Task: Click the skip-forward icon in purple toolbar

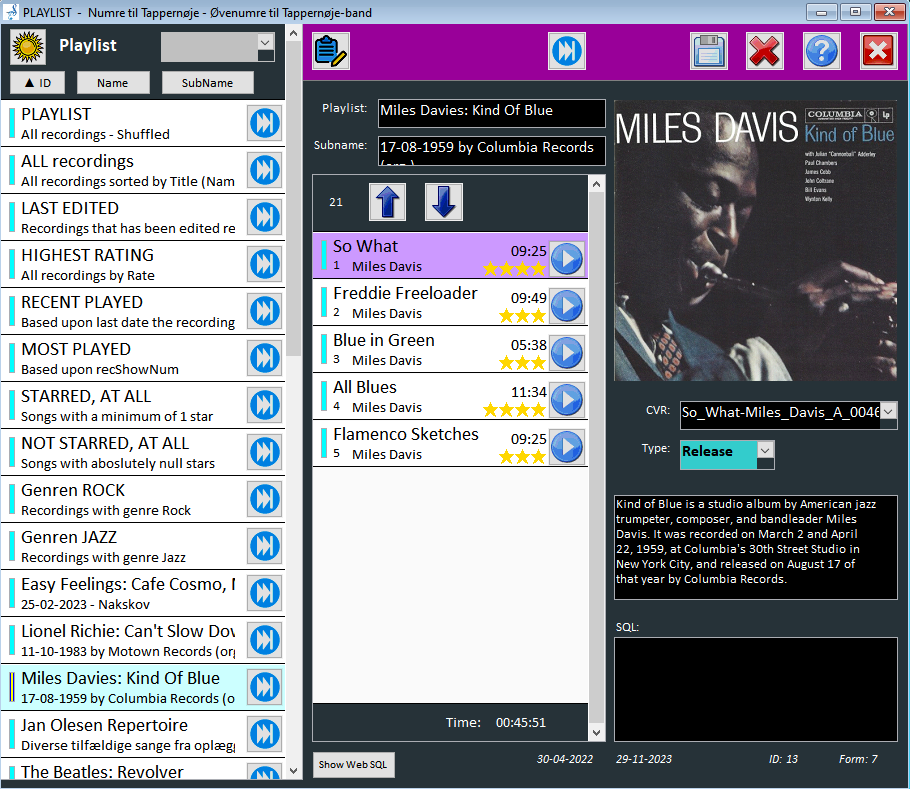Action: [567, 51]
